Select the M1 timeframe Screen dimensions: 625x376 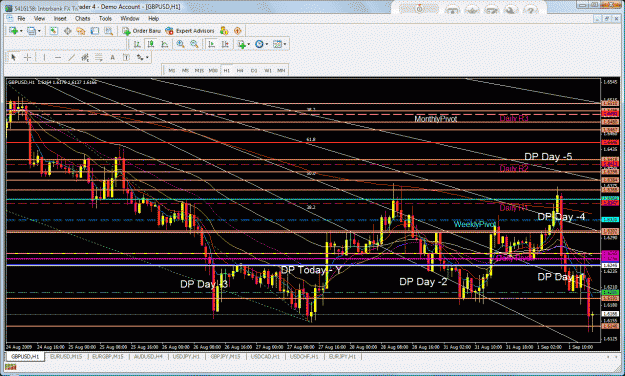172,70
